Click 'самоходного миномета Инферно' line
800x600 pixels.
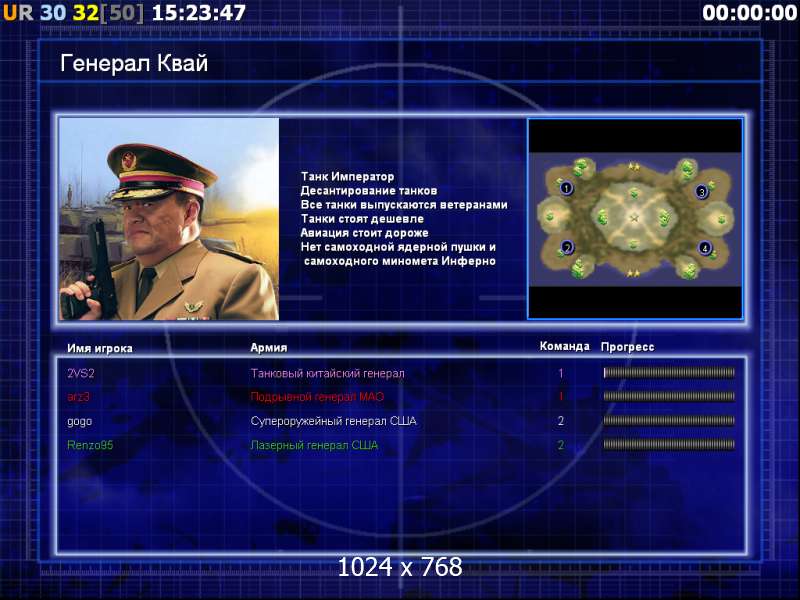(400, 261)
